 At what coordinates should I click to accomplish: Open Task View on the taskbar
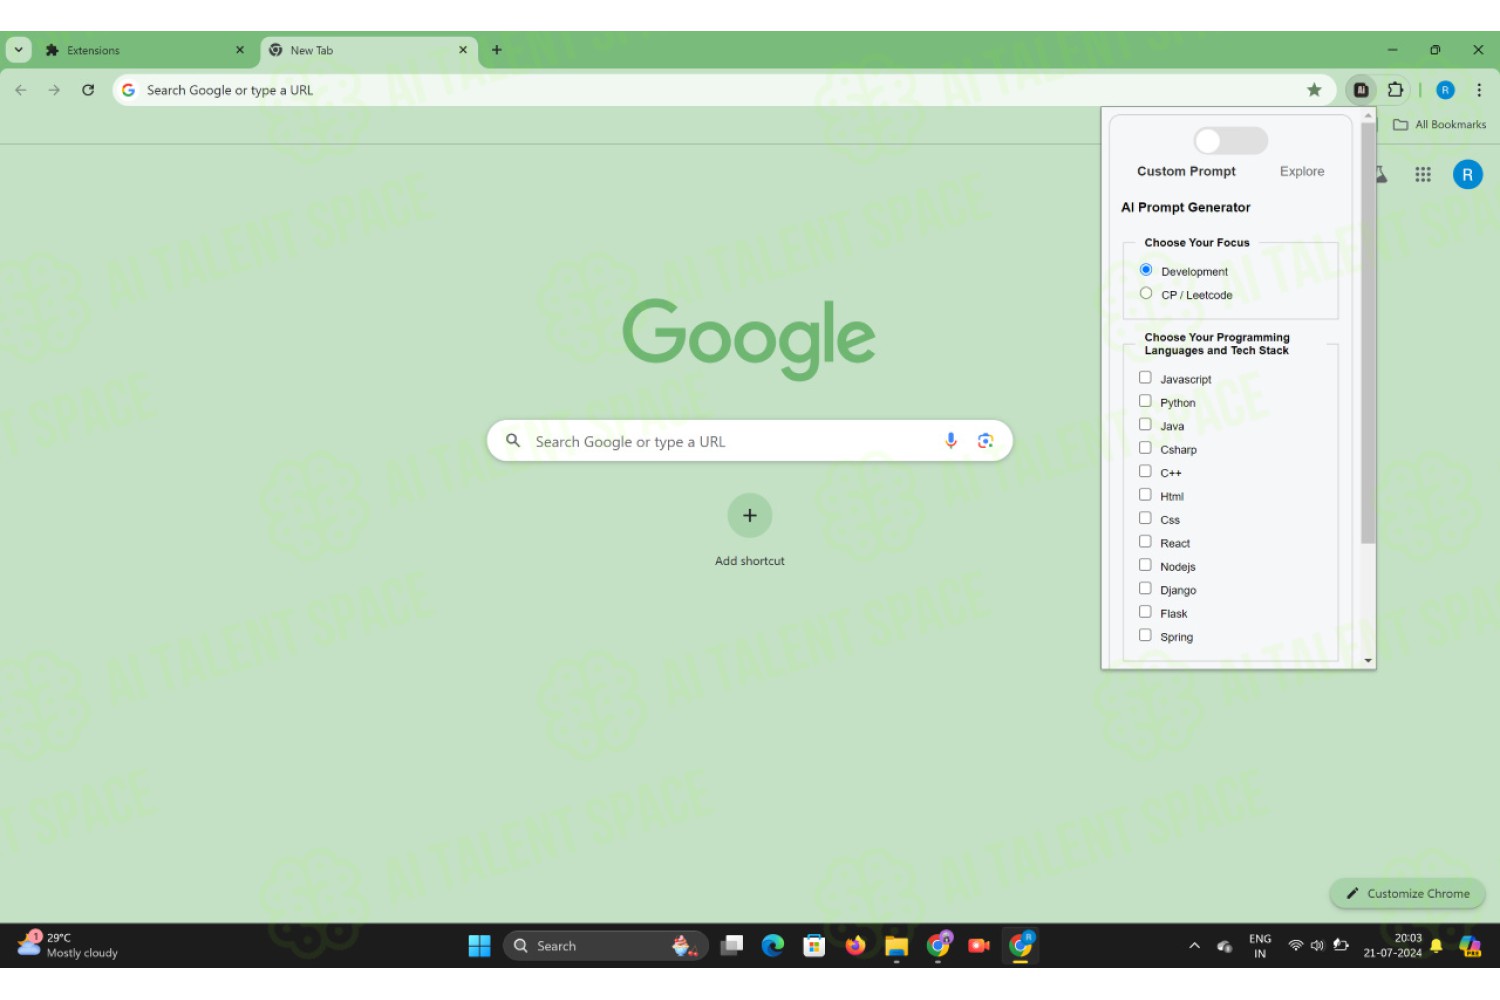click(732, 946)
